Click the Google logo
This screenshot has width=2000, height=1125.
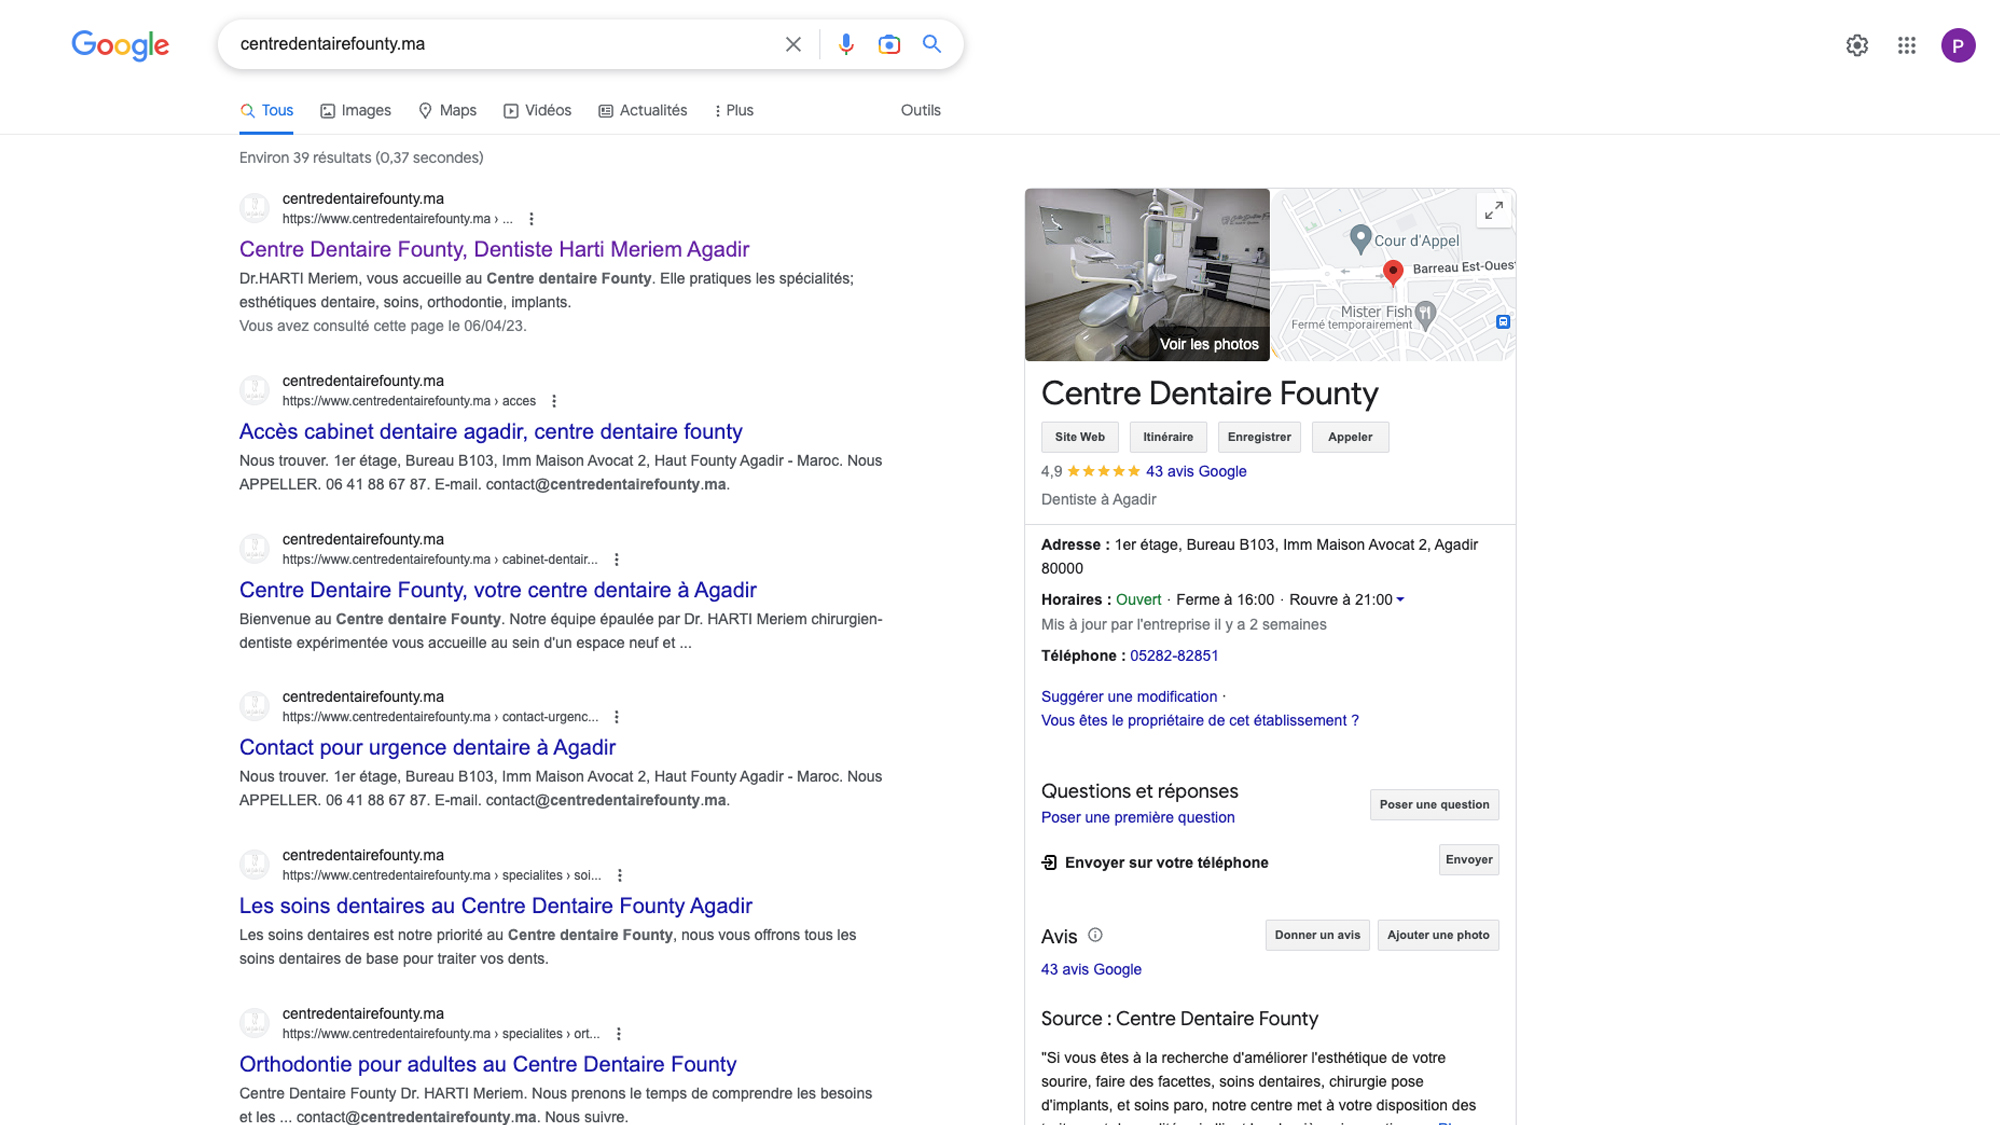point(120,45)
